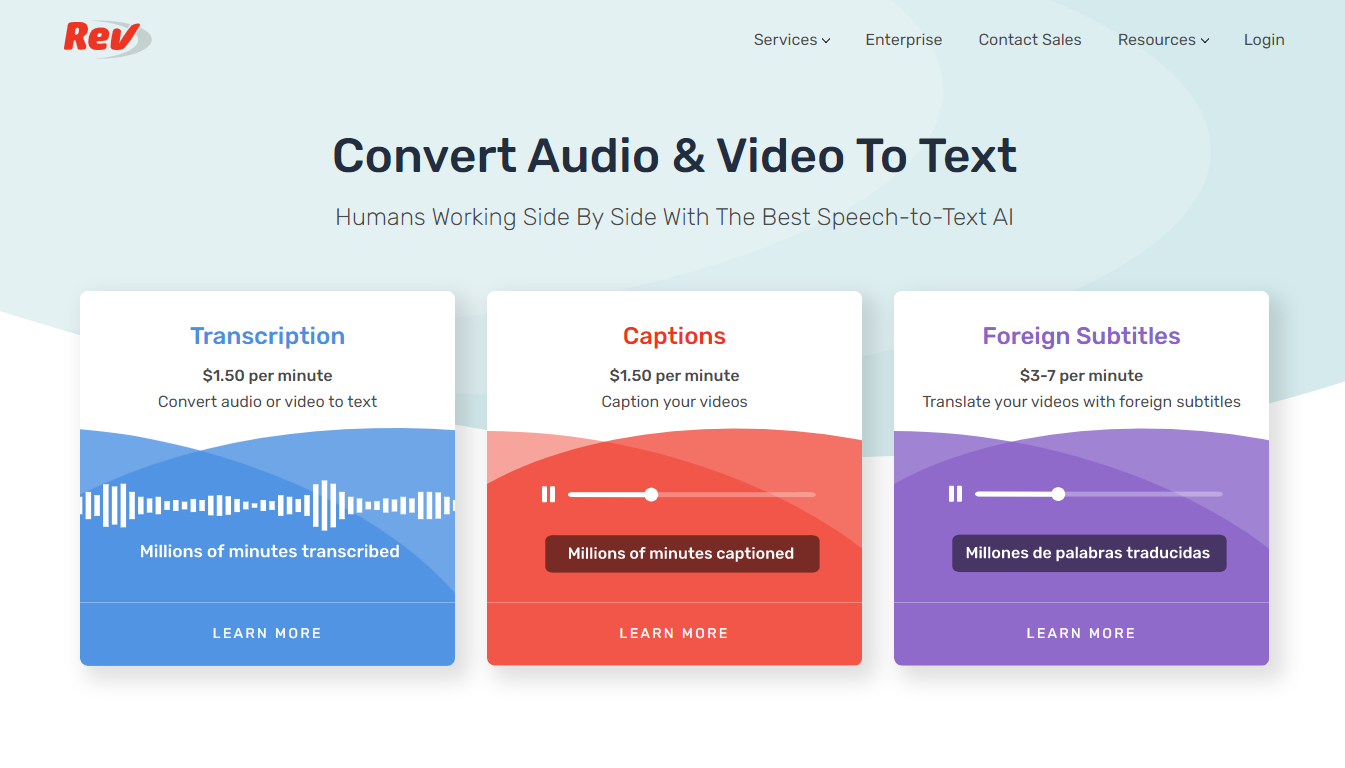Image resolution: width=1345 pixels, height=768 pixels.
Task: Click the Rev logo
Action: (x=107, y=39)
